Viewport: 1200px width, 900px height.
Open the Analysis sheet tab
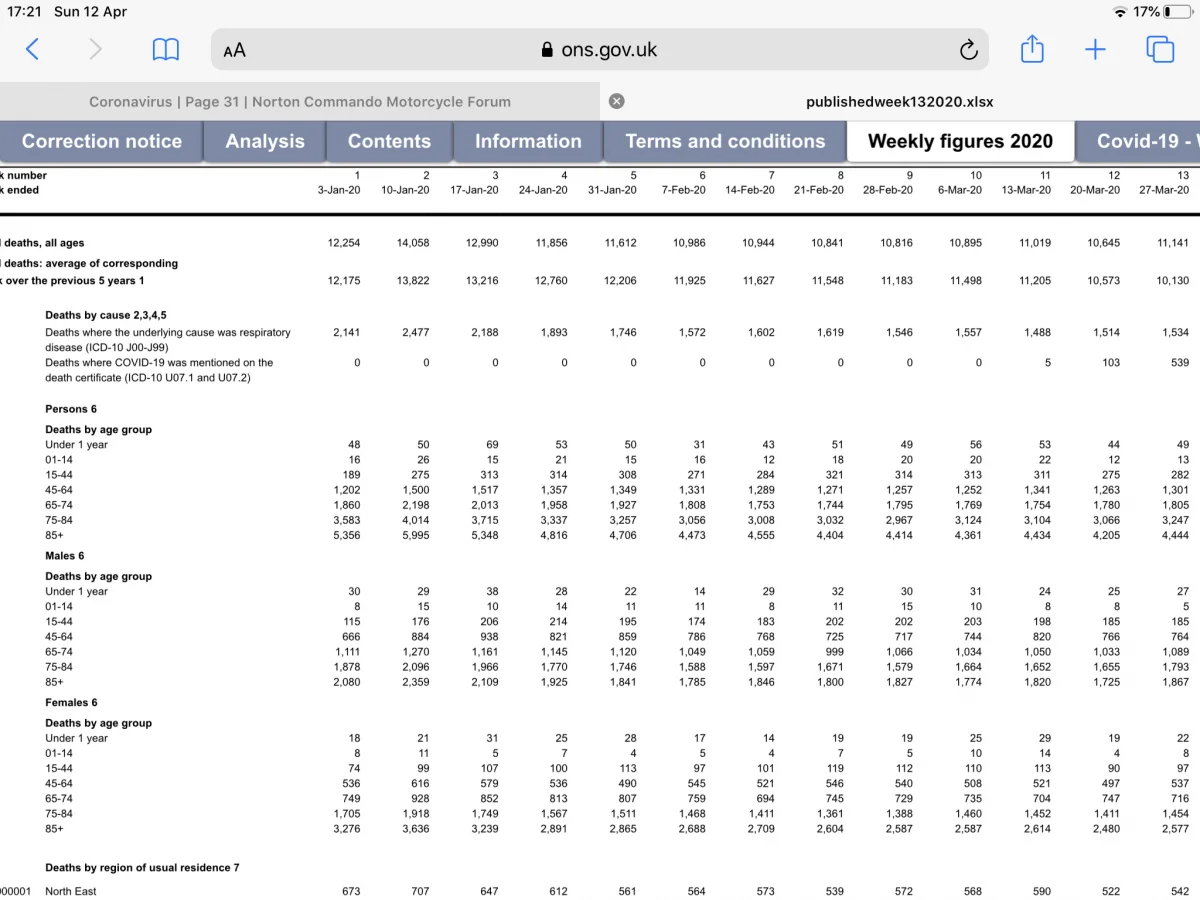[265, 141]
